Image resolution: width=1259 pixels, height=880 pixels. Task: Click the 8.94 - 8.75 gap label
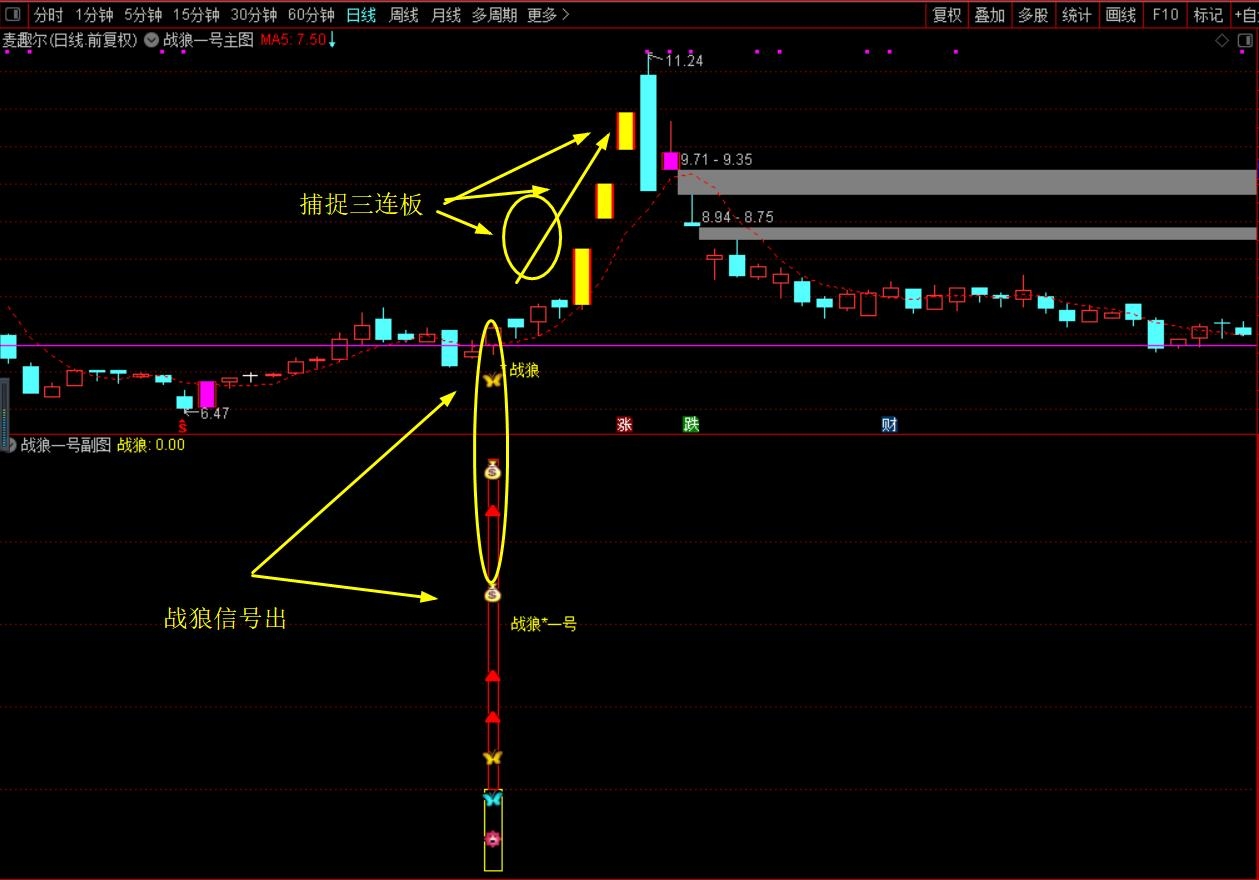pos(737,217)
